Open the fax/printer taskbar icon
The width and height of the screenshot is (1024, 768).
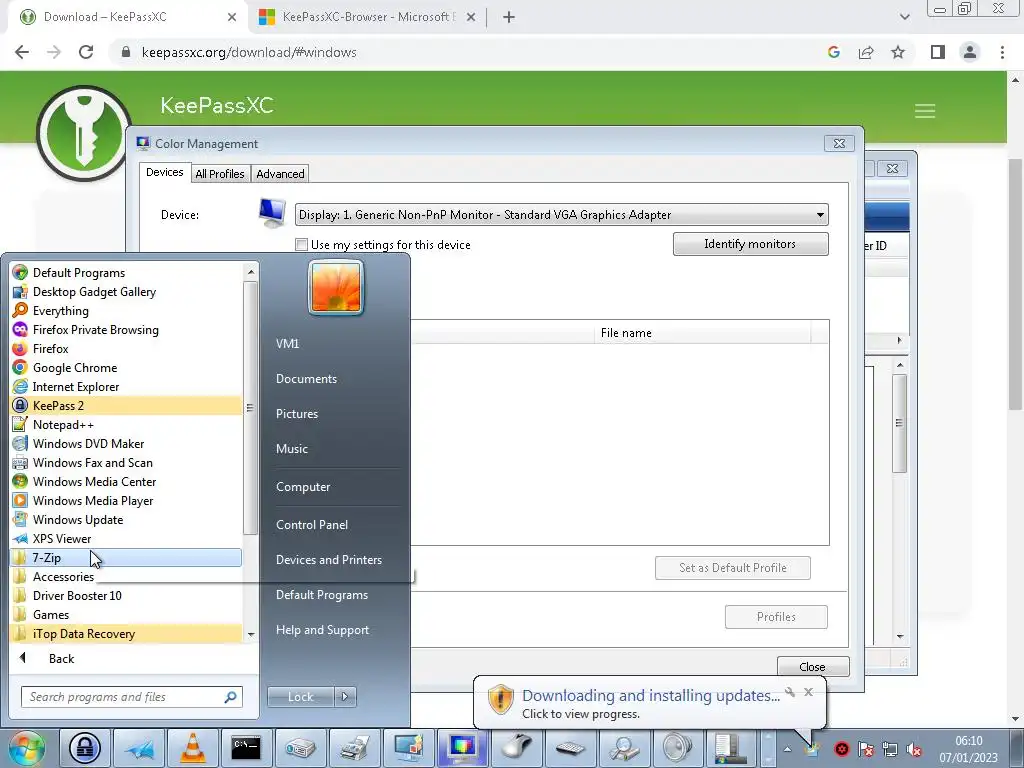coord(354,748)
